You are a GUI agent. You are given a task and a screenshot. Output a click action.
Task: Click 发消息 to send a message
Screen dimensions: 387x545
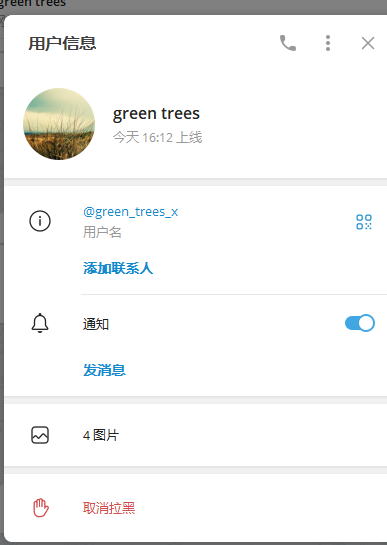pyautogui.click(x=104, y=370)
